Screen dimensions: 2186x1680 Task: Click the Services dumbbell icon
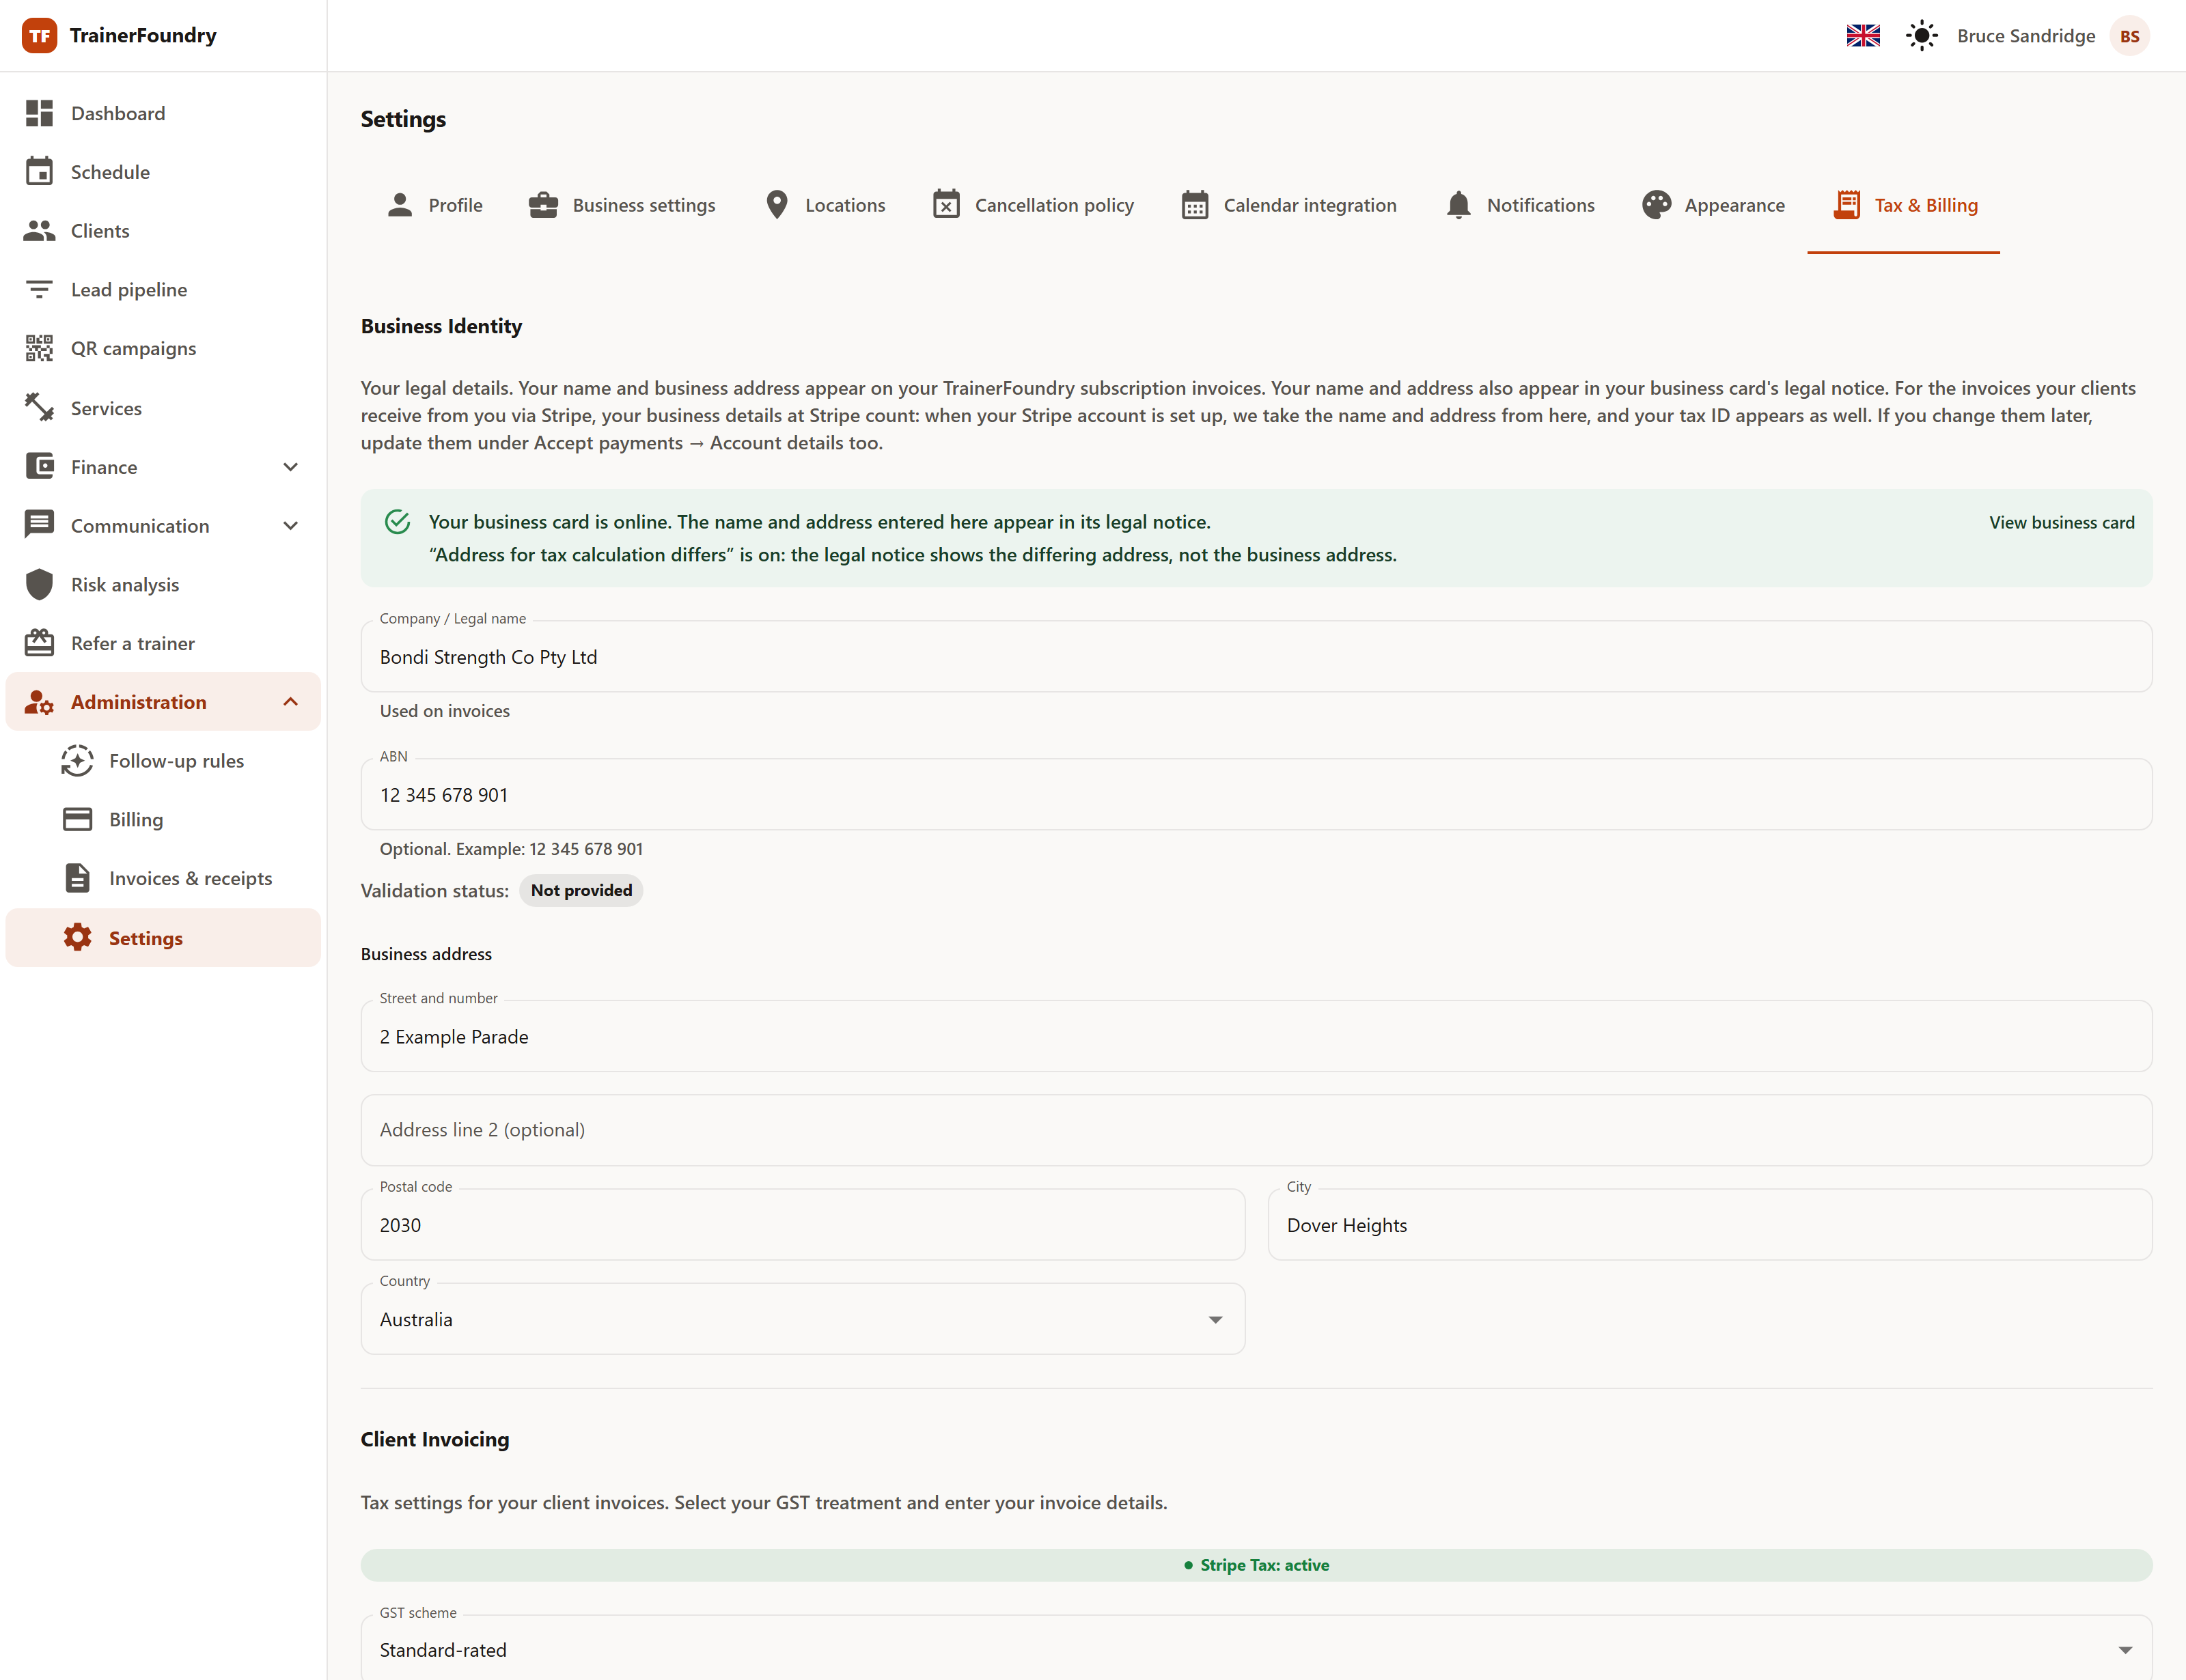tap(39, 407)
